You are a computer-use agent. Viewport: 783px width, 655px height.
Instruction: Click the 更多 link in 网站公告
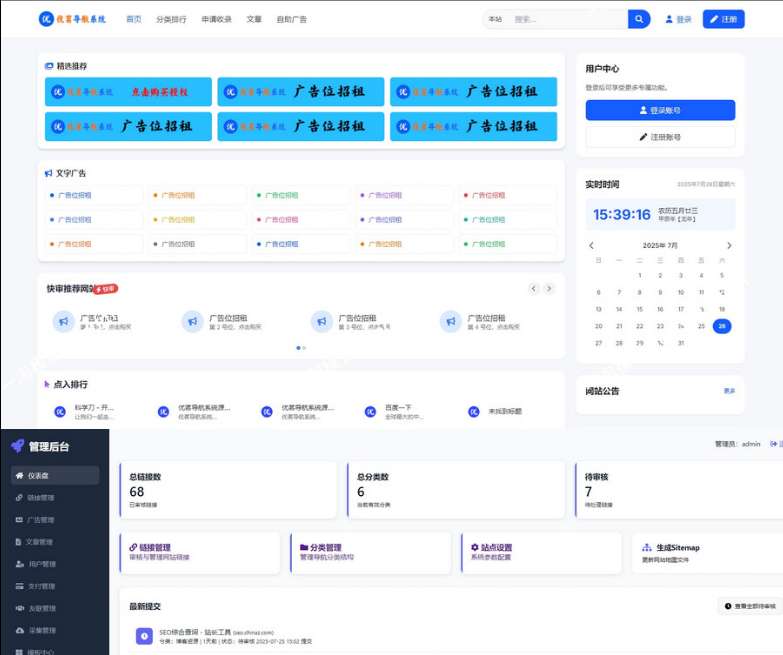pyautogui.click(x=729, y=391)
